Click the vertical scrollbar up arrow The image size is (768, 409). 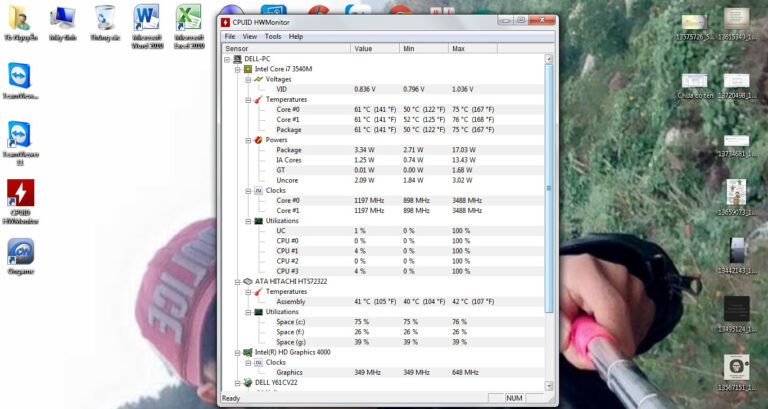(549, 59)
